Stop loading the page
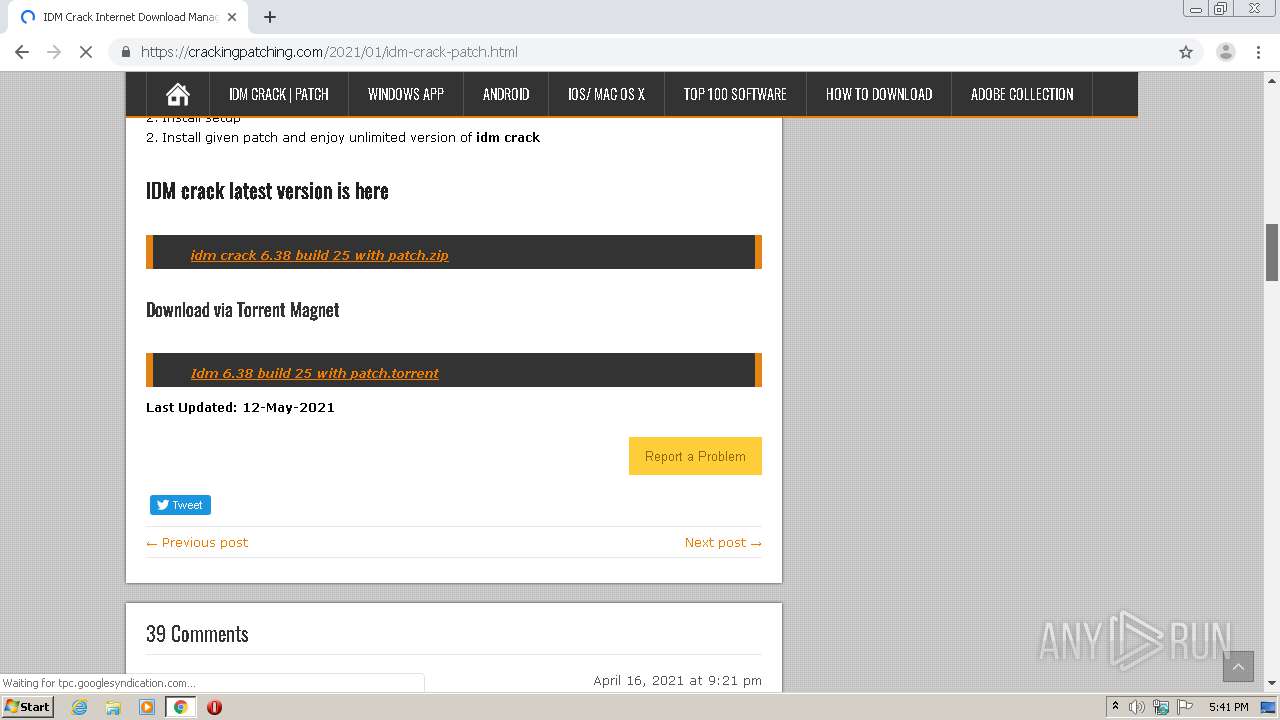This screenshot has height=720, width=1280. 86,52
